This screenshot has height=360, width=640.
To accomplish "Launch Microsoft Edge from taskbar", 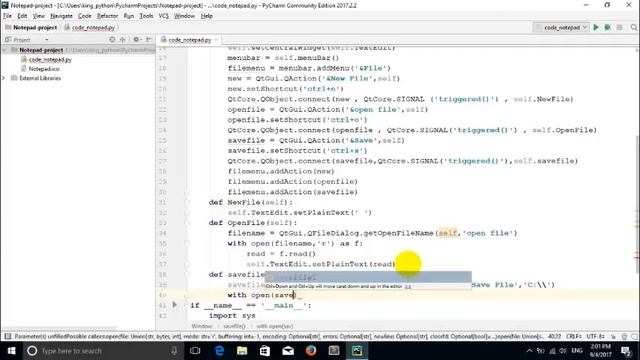I will 219,351.
